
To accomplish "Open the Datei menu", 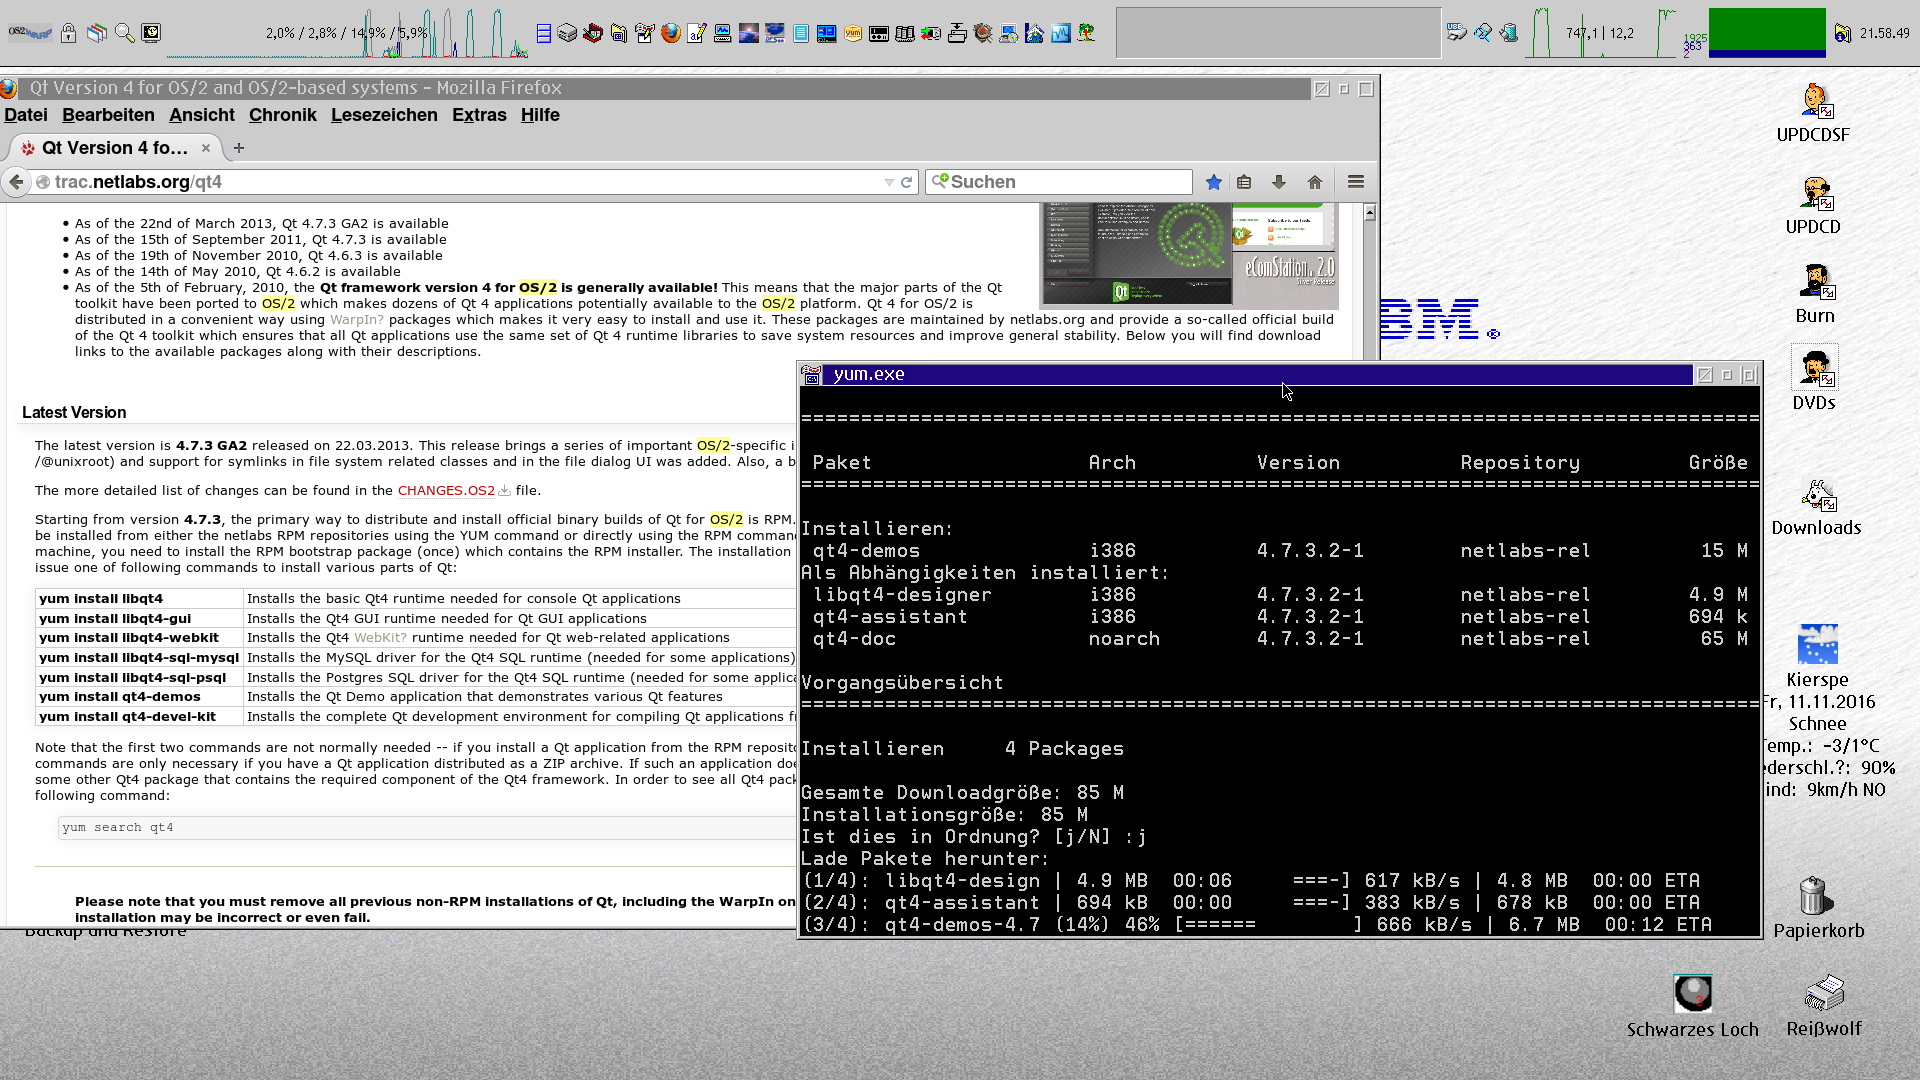I will point(26,115).
